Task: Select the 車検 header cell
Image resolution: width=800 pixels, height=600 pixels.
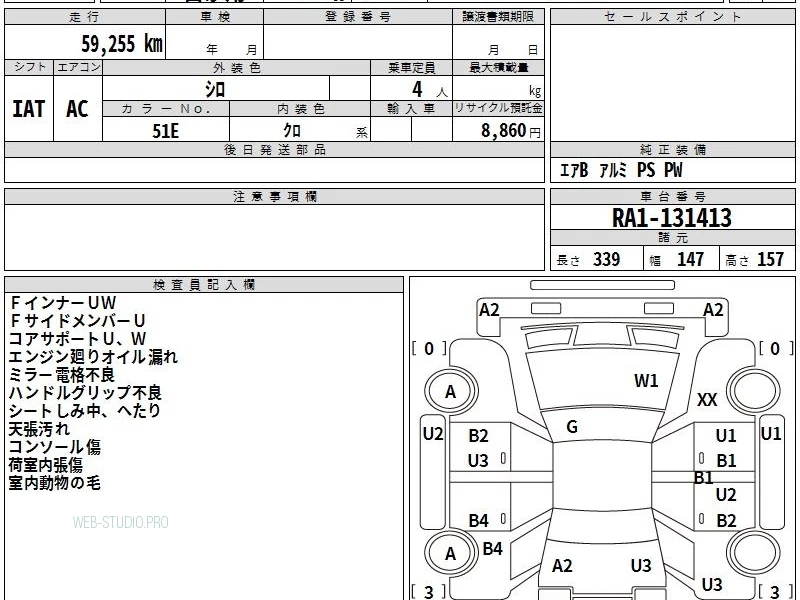Action: [x=215, y=17]
